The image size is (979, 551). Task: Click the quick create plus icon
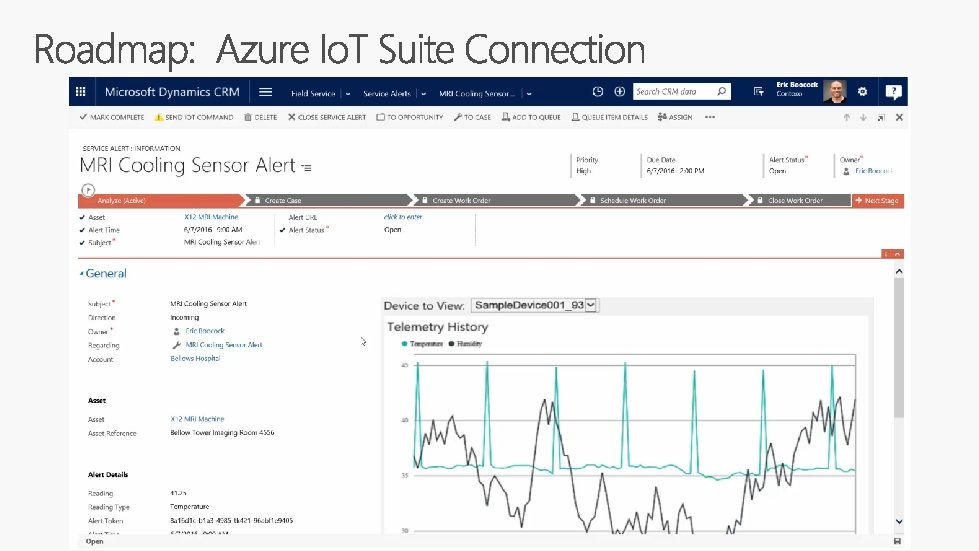pyautogui.click(x=619, y=92)
